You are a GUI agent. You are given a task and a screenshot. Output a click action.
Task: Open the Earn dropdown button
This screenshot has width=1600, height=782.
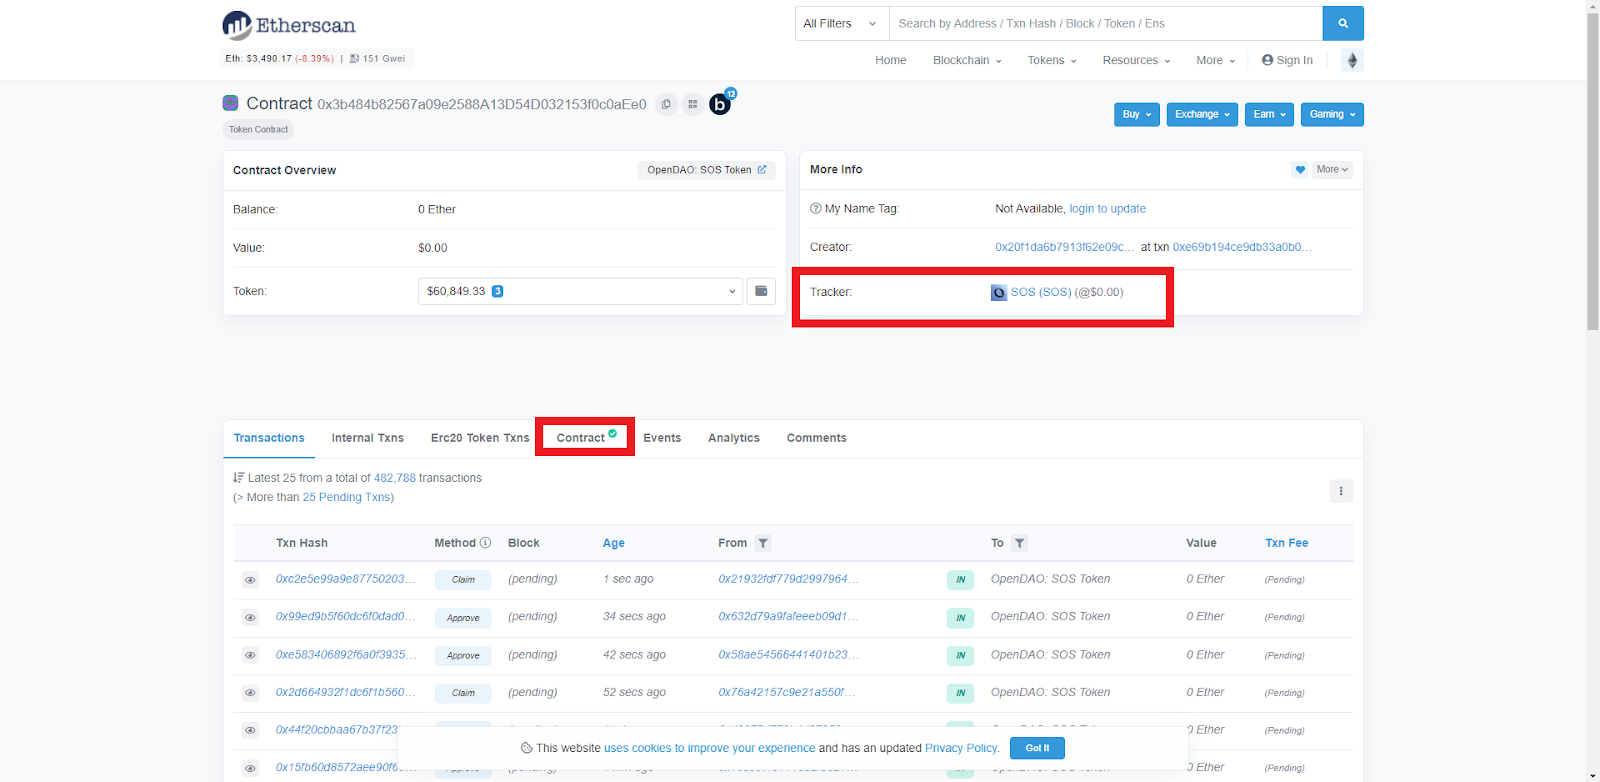pyautogui.click(x=1269, y=114)
